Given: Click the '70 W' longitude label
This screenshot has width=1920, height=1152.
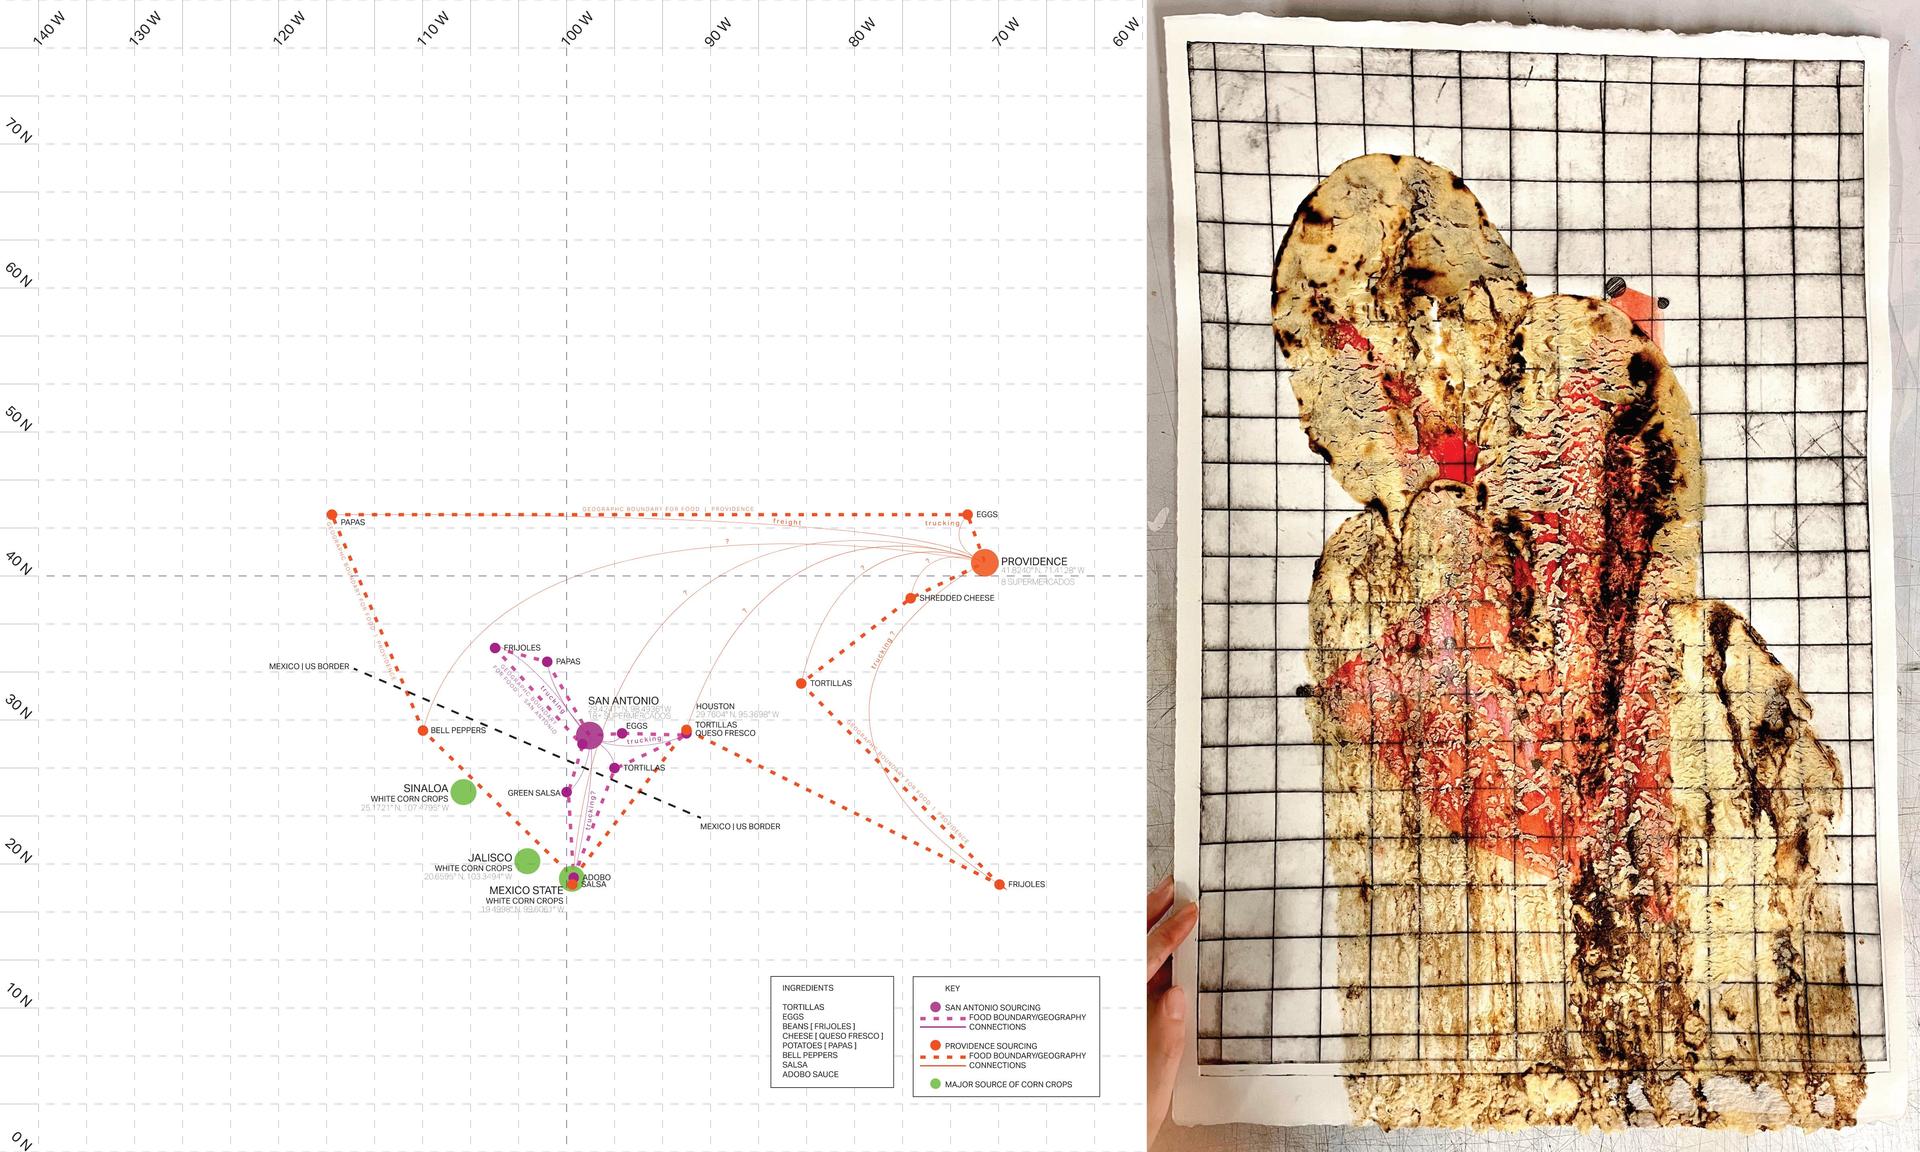Looking at the screenshot, I should pyautogui.click(x=1006, y=32).
